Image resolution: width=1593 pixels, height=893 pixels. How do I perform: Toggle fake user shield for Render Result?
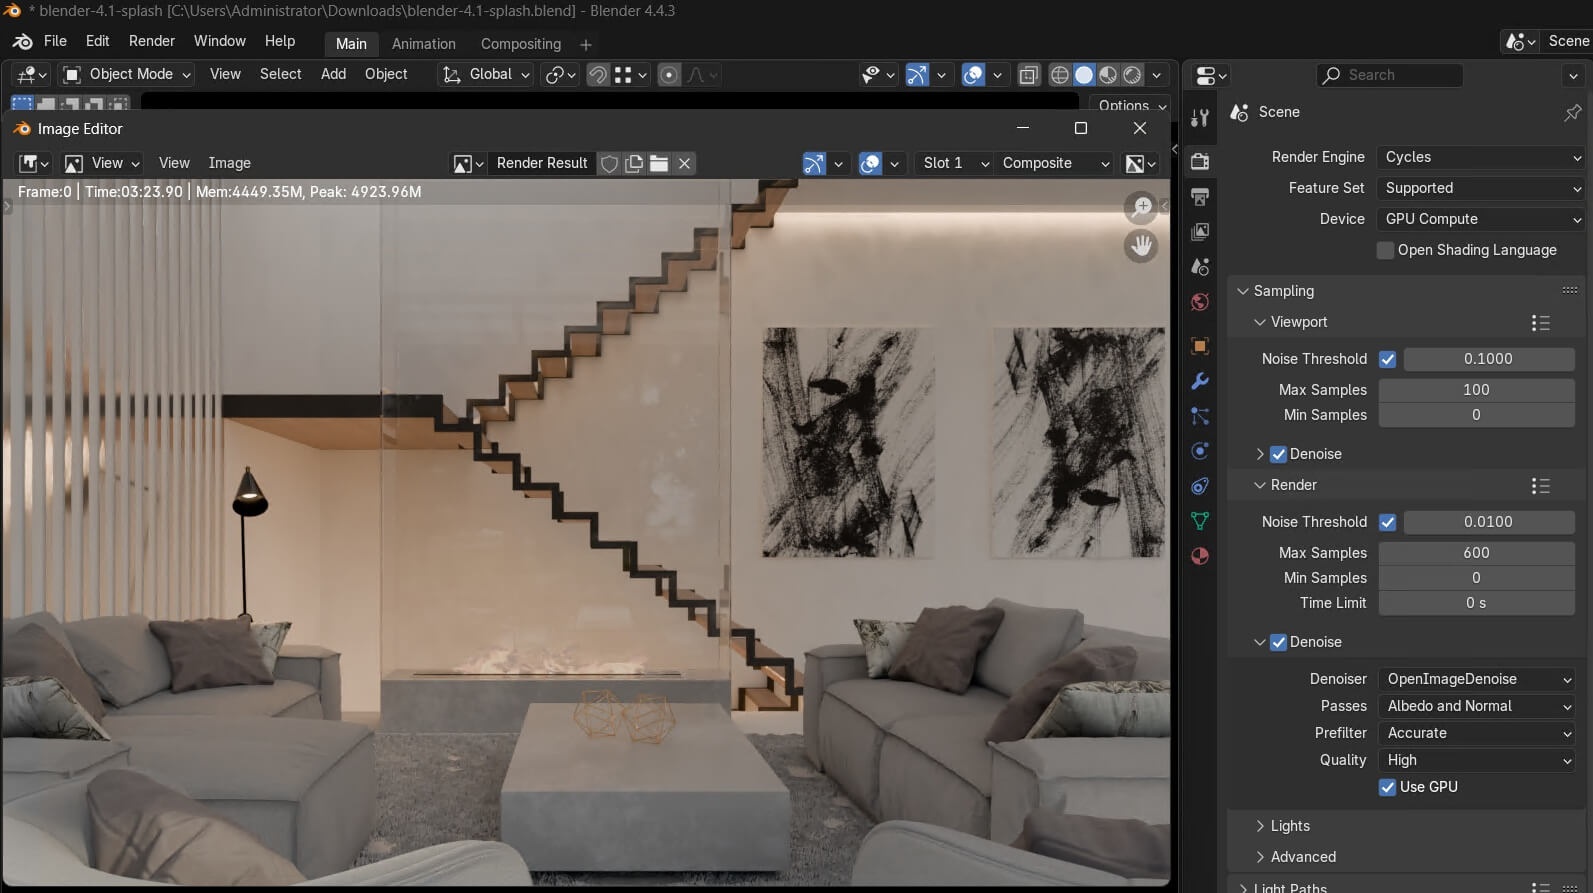(609, 163)
